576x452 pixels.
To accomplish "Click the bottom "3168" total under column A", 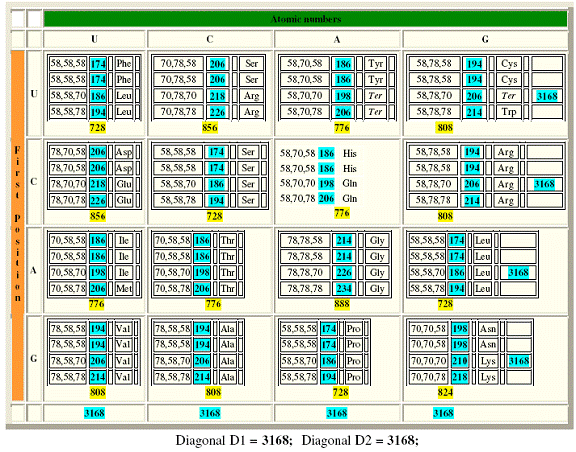I will (337, 413).
